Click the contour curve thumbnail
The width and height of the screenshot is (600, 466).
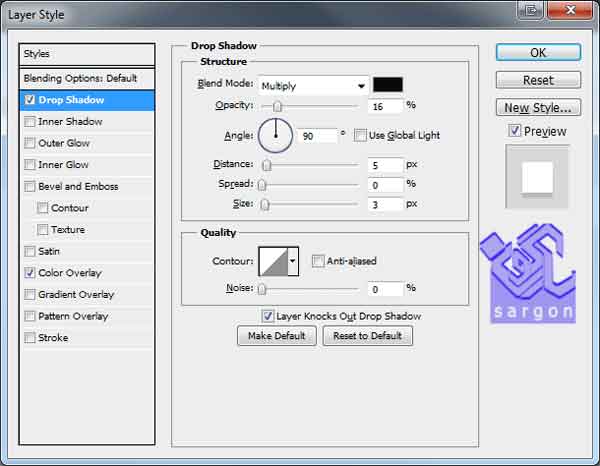(x=273, y=261)
